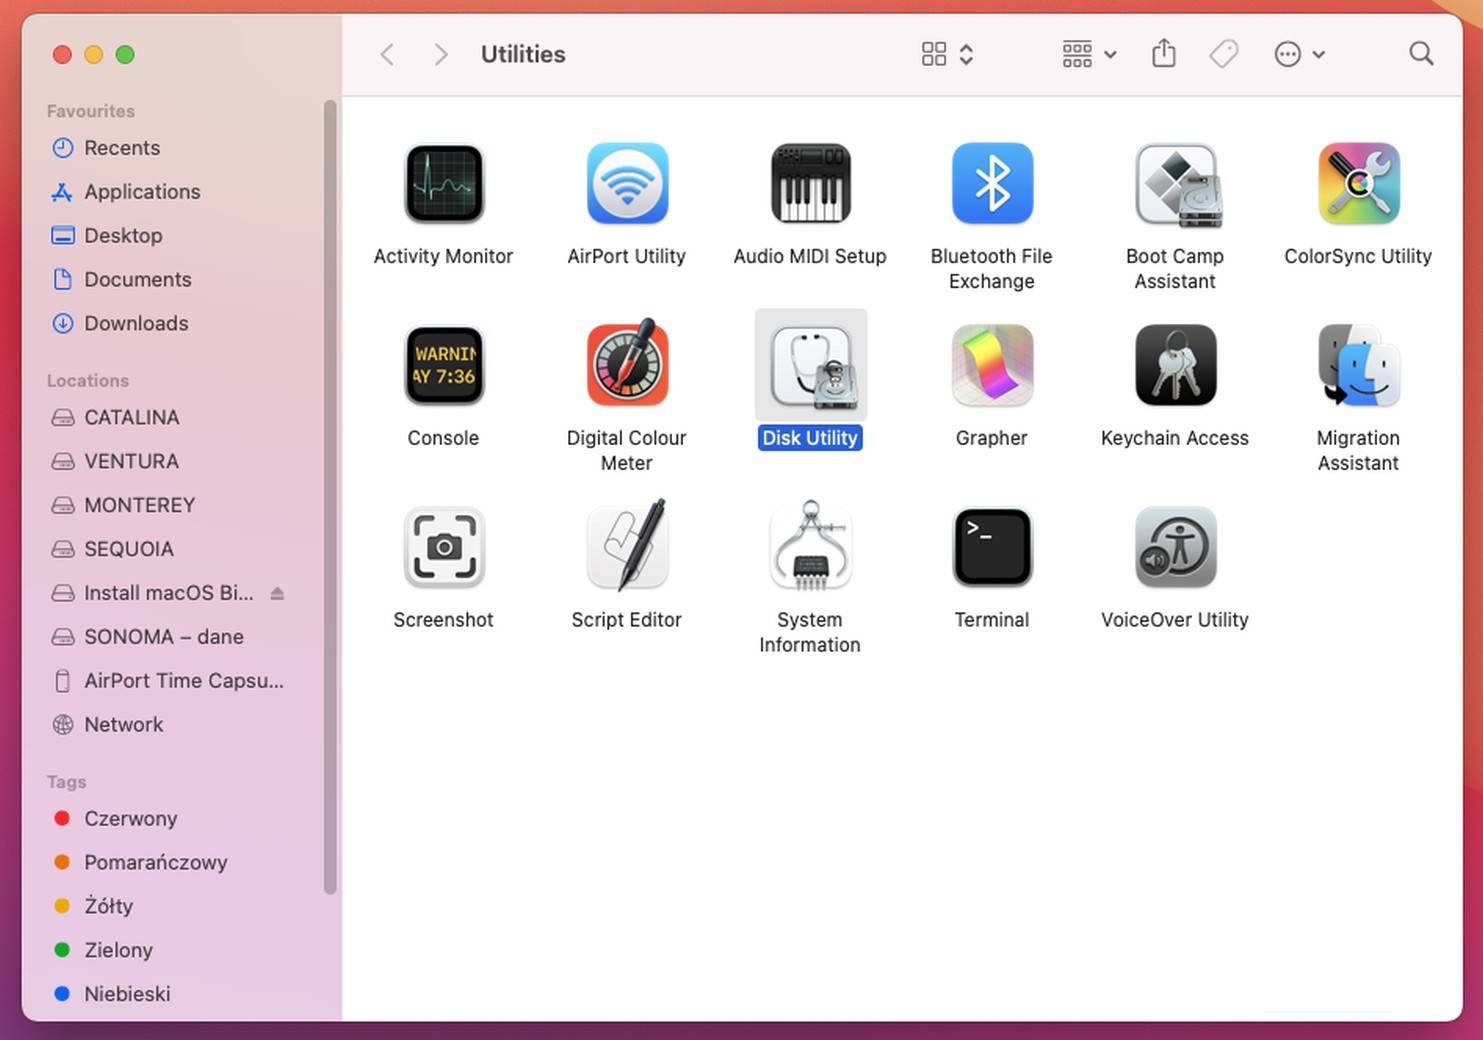
Task: Eject the Install macOS Bi... volume
Action: (x=278, y=593)
